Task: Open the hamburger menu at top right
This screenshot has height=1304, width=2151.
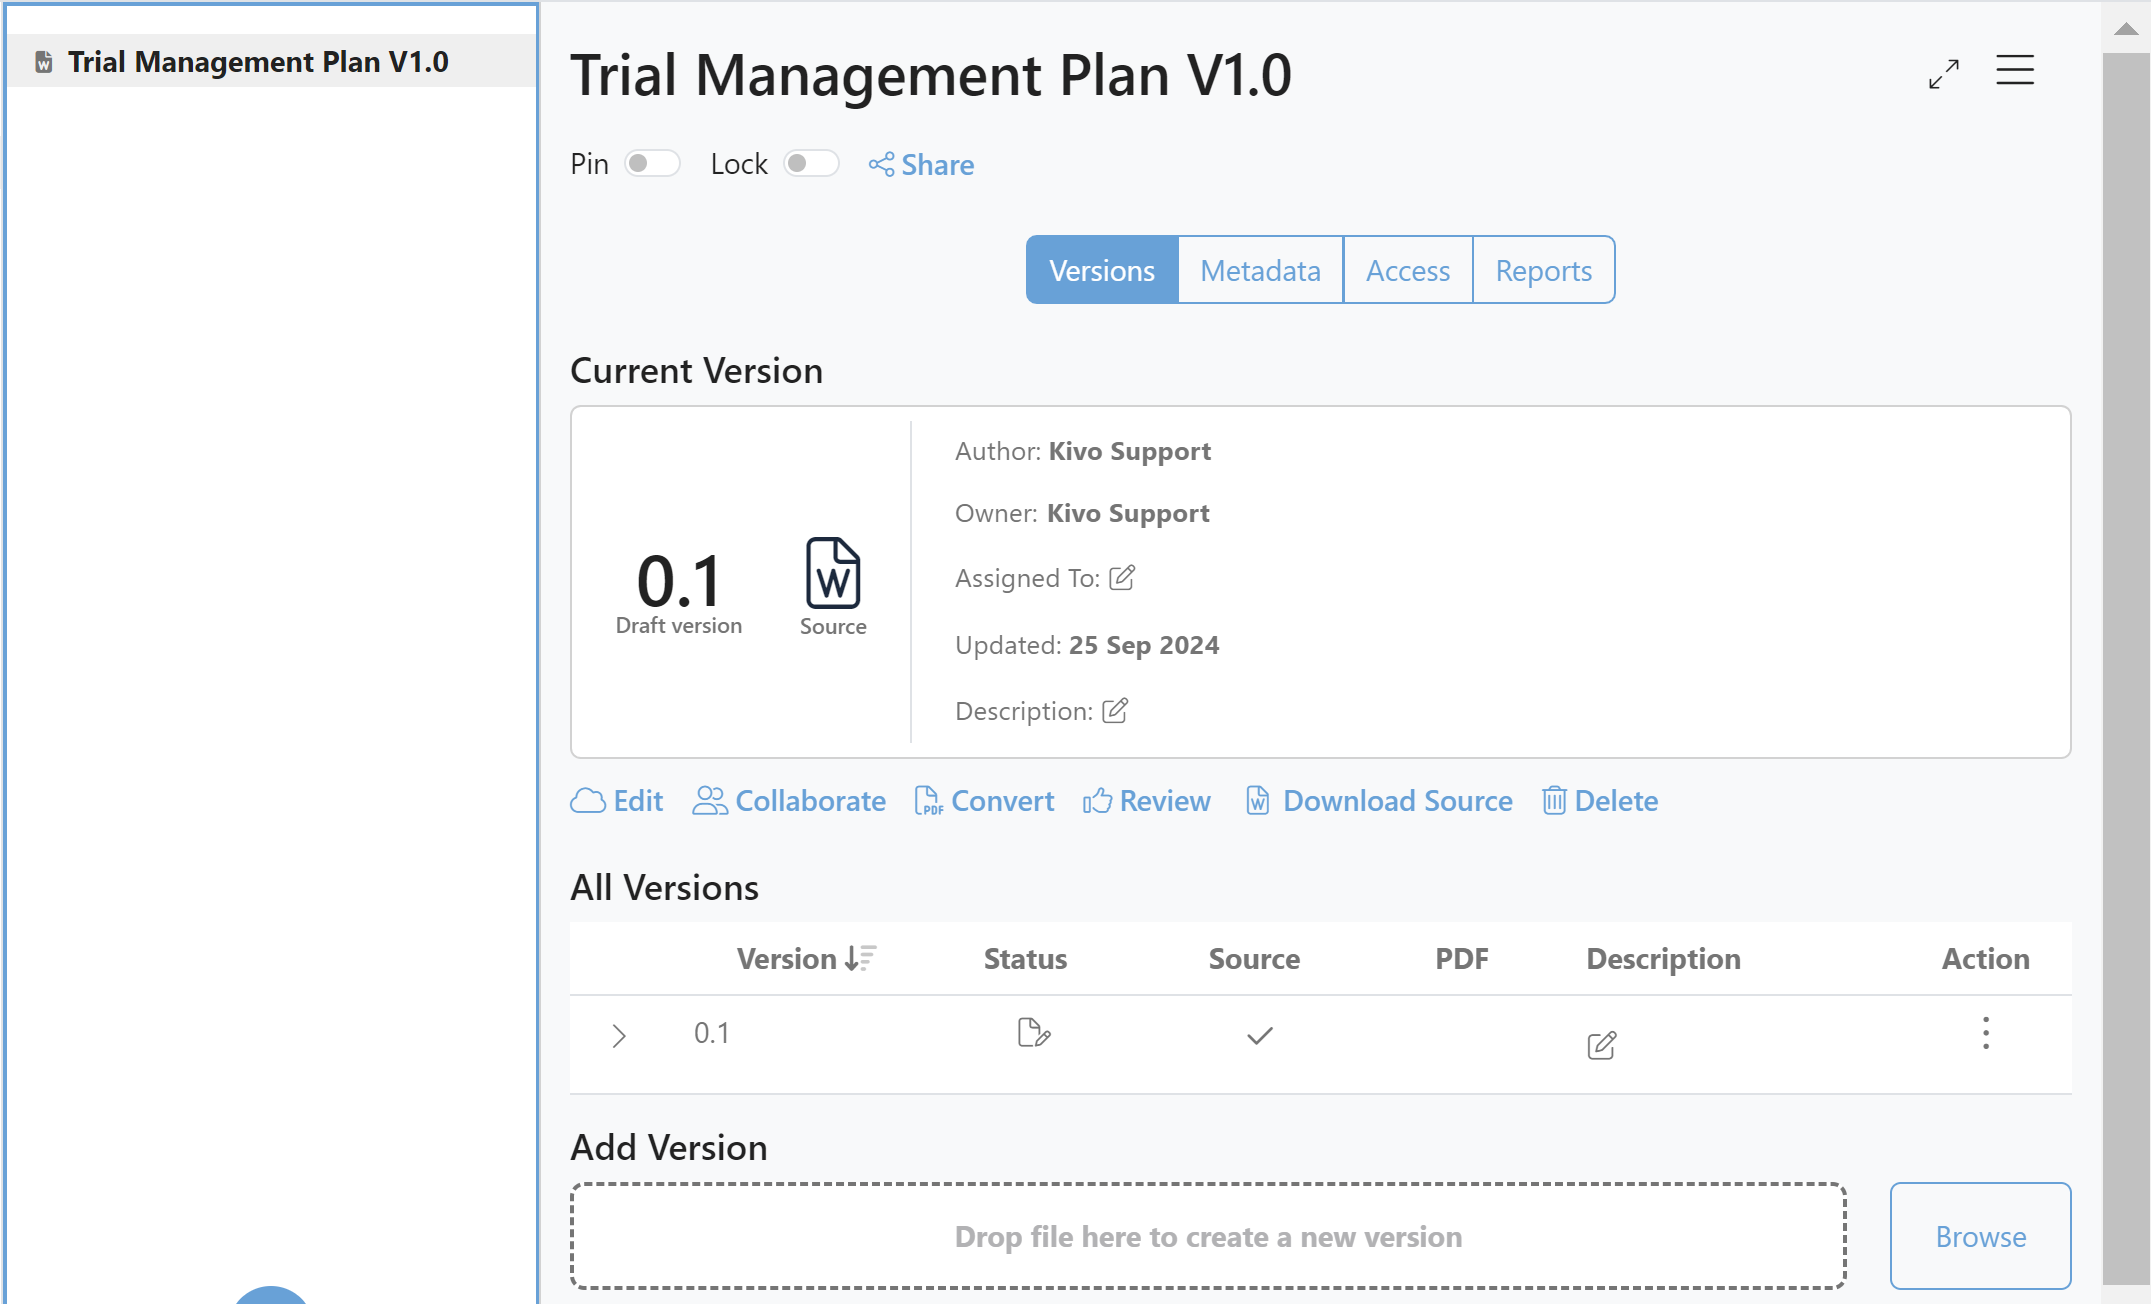Action: (2014, 70)
